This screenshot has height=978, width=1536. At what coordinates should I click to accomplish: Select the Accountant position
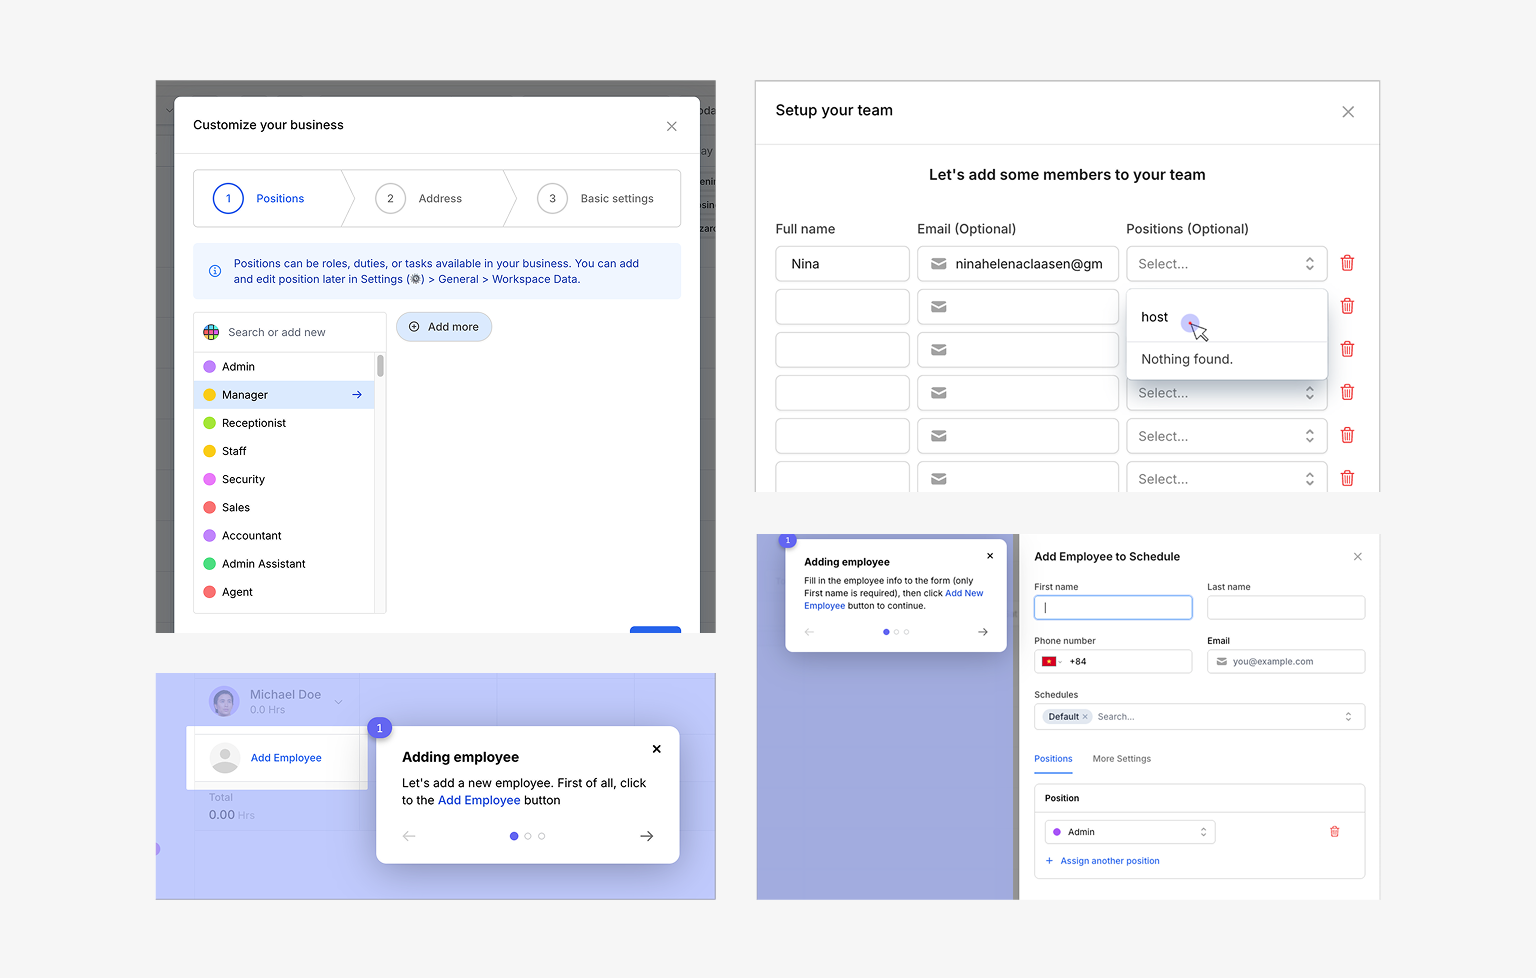pos(284,536)
